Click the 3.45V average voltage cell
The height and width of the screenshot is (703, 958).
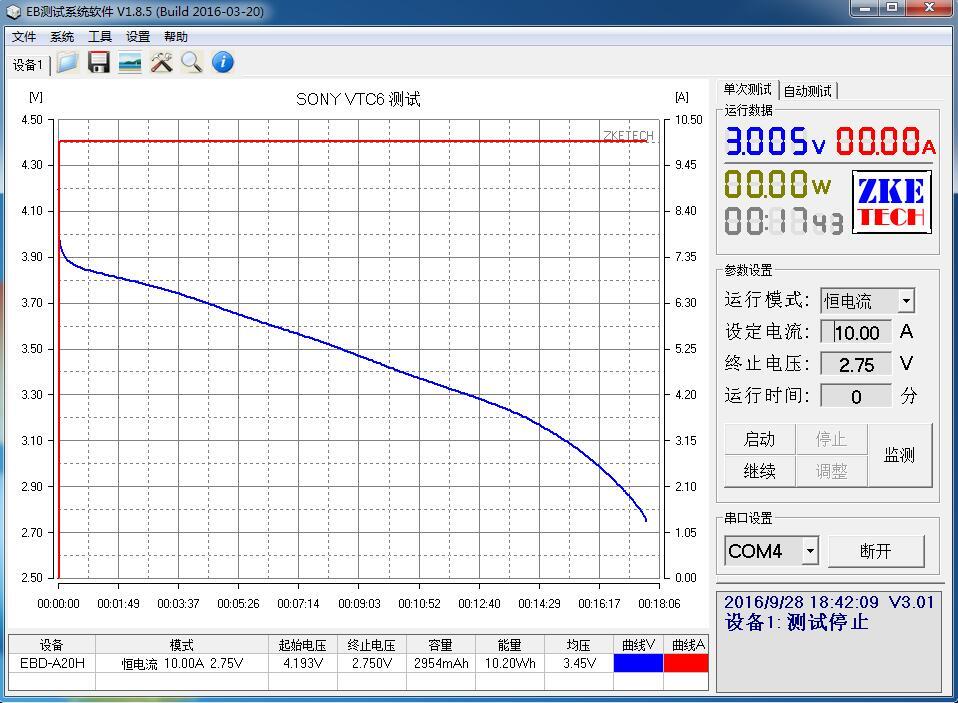pos(579,663)
